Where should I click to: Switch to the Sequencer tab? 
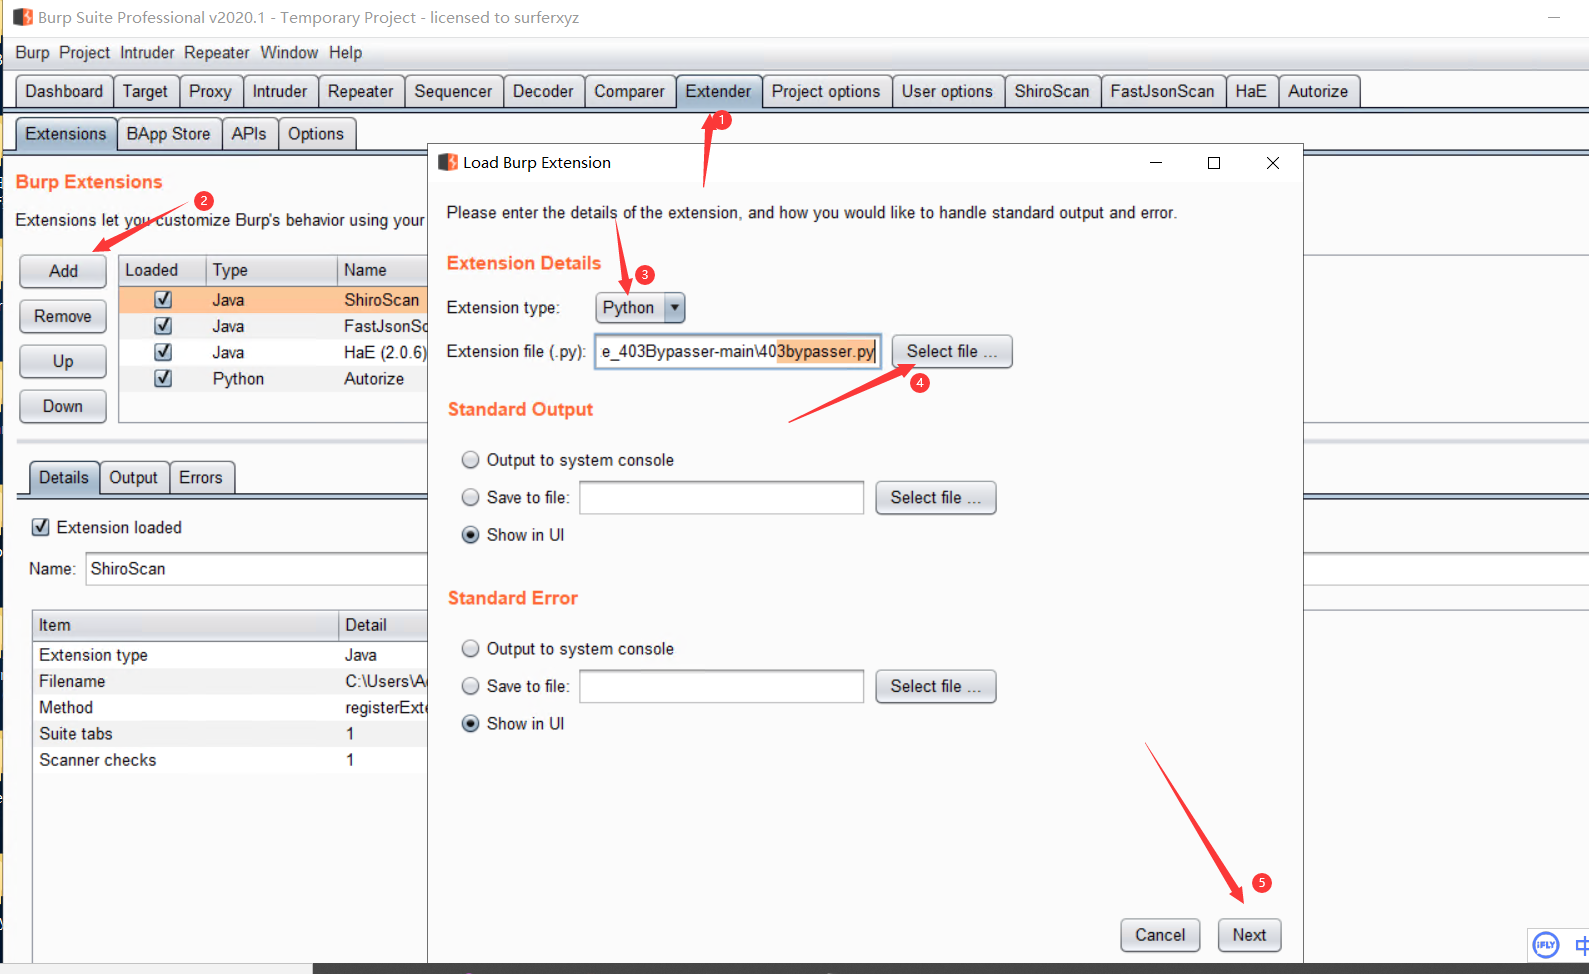(453, 91)
